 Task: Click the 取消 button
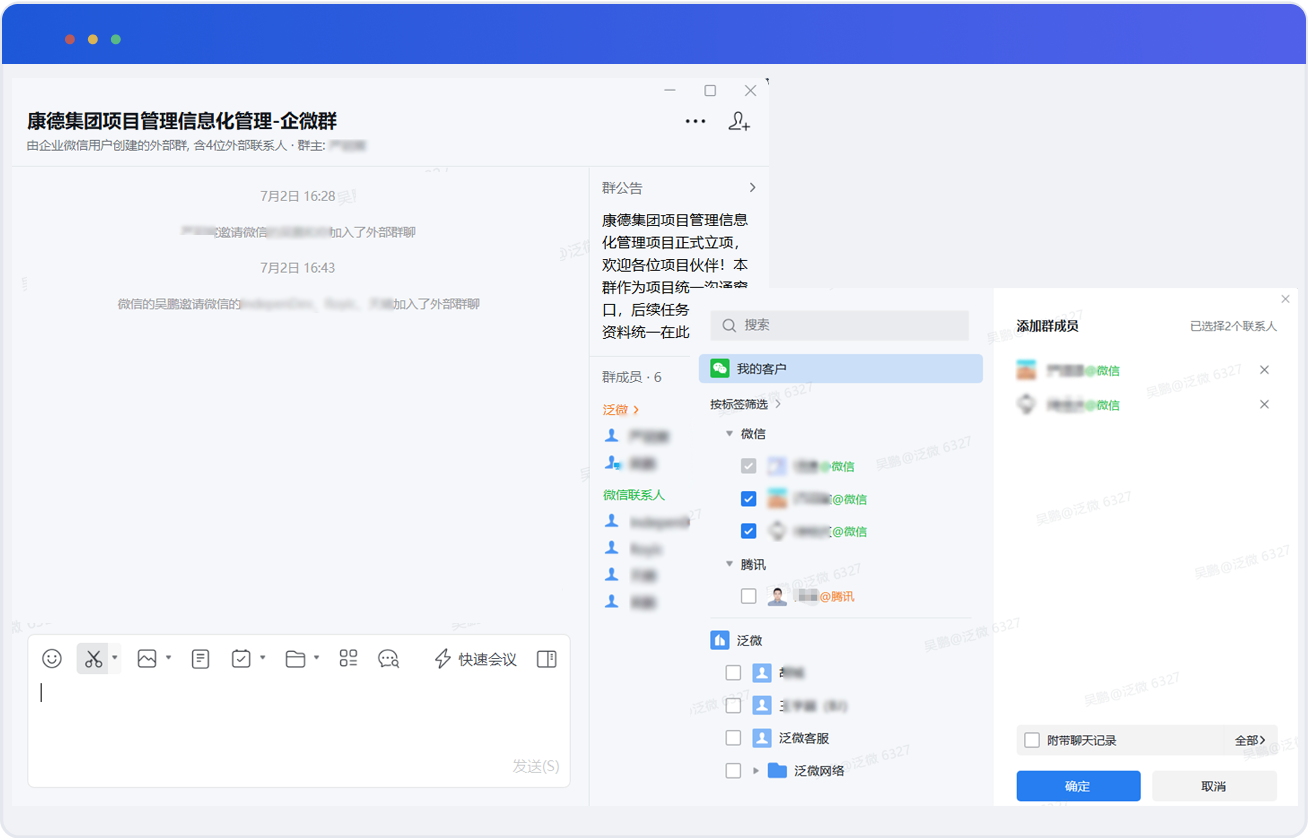[x=1214, y=786]
